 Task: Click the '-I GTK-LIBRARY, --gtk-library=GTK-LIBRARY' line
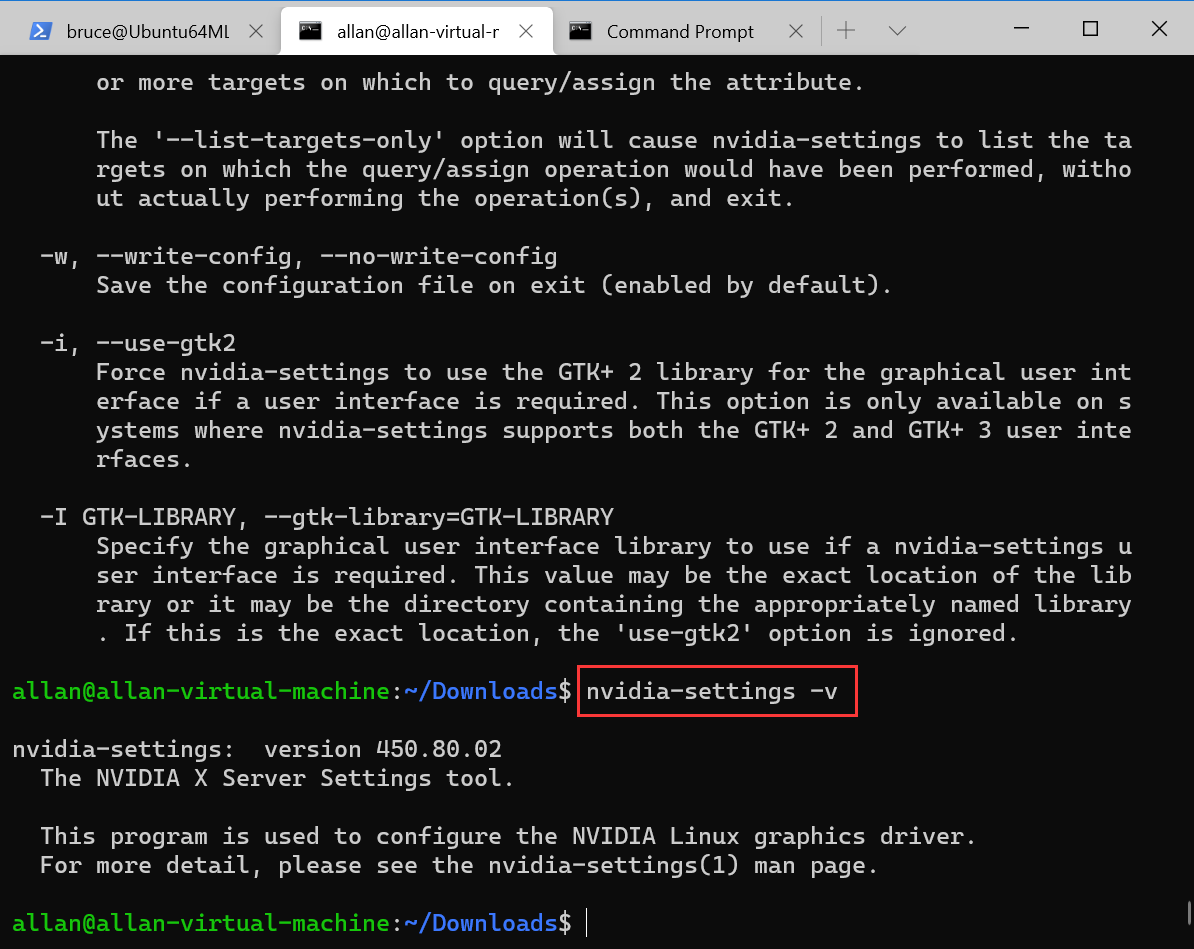click(x=327, y=518)
